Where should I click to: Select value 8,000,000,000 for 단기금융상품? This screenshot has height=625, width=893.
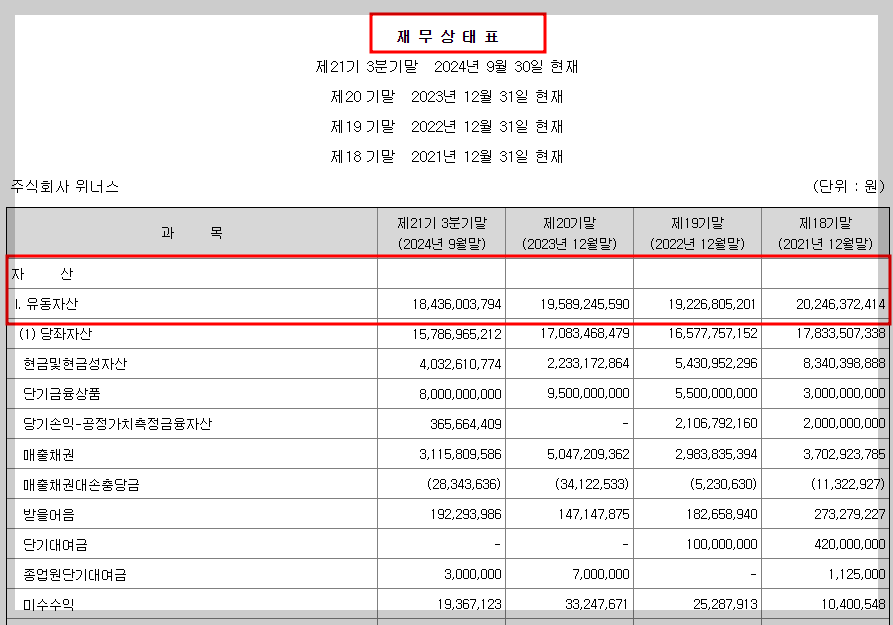click(460, 394)
